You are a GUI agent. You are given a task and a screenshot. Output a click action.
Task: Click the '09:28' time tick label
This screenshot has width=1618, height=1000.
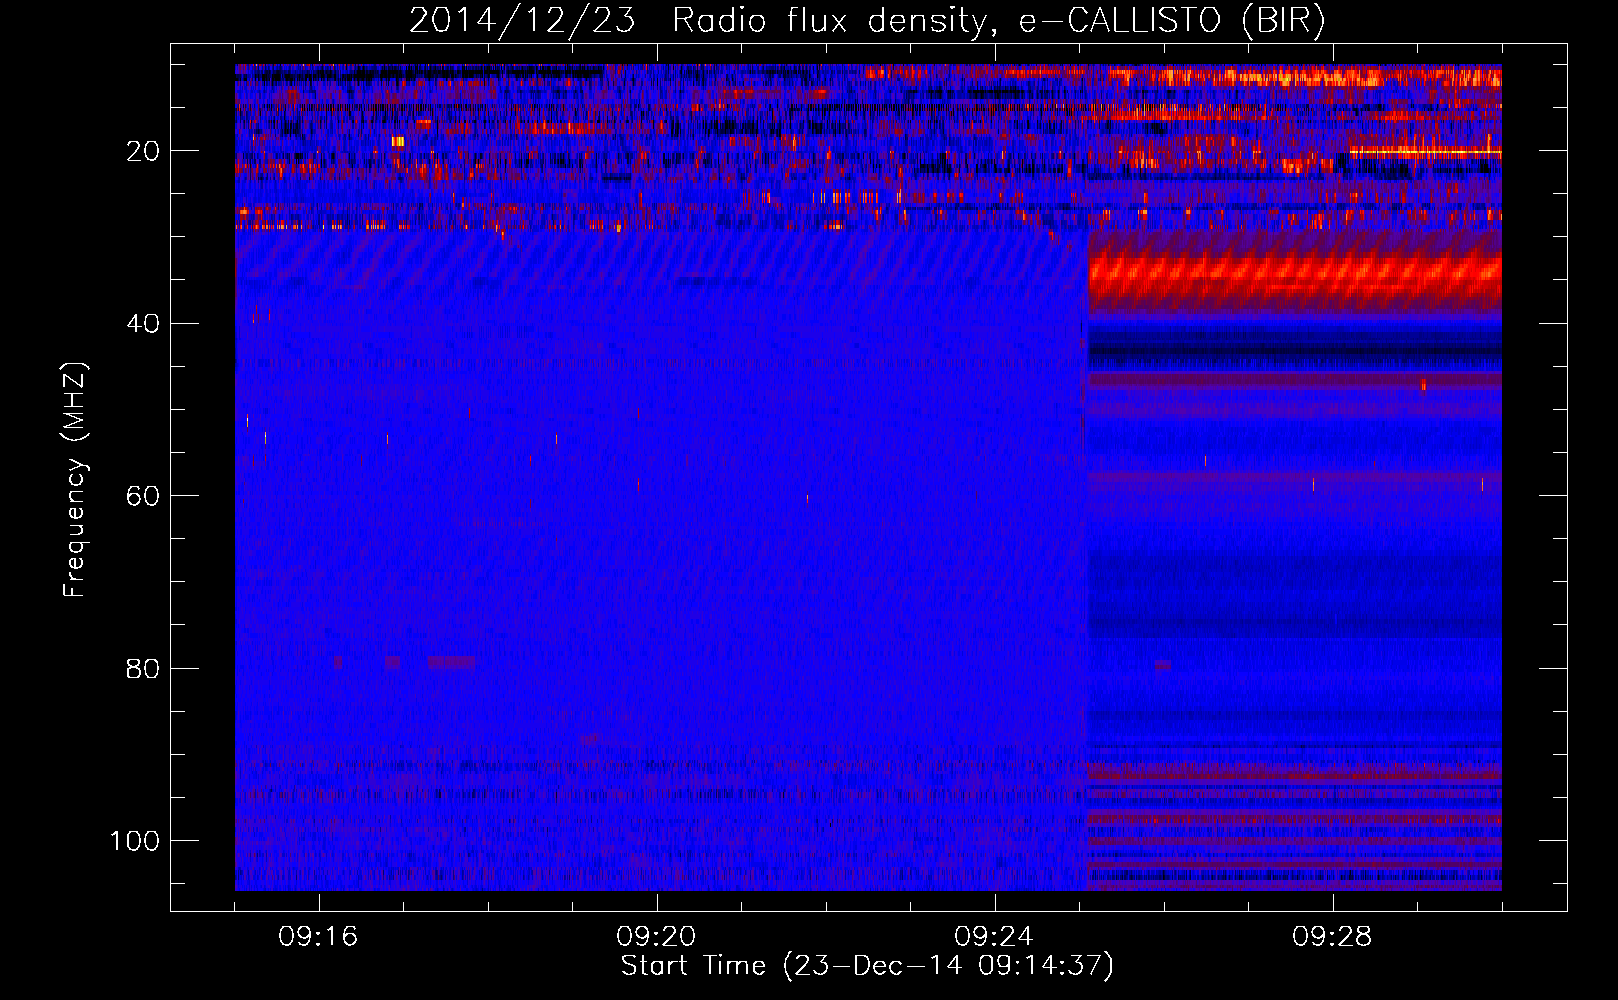point(1332,937)
